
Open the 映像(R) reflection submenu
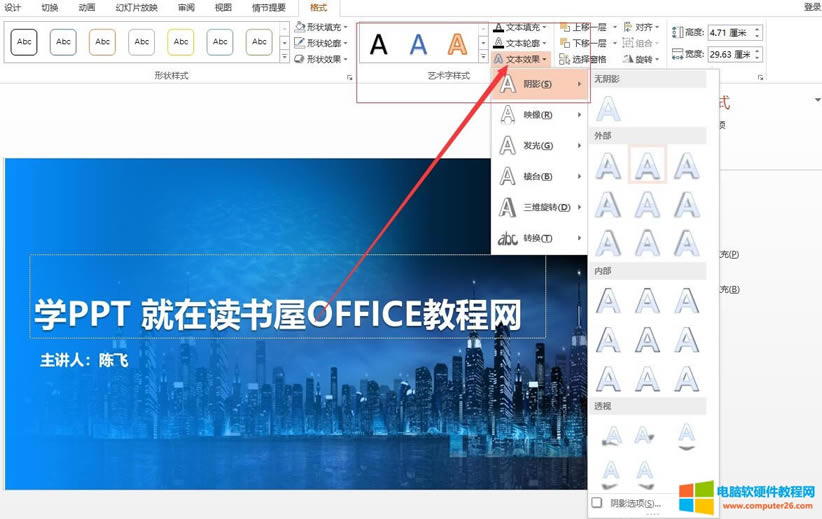(539, 115)
